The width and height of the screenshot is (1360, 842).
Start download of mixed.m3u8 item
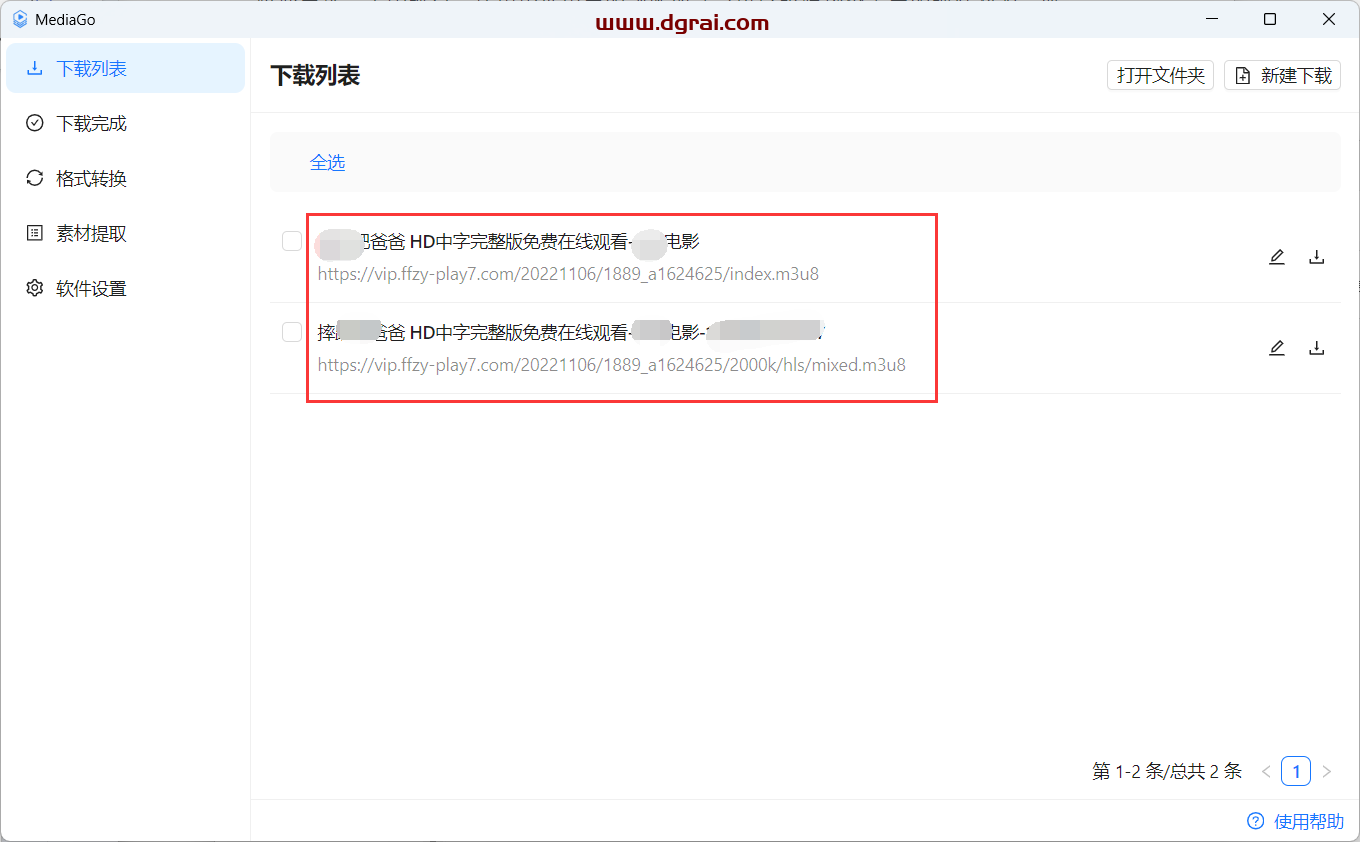[1317, 348]
